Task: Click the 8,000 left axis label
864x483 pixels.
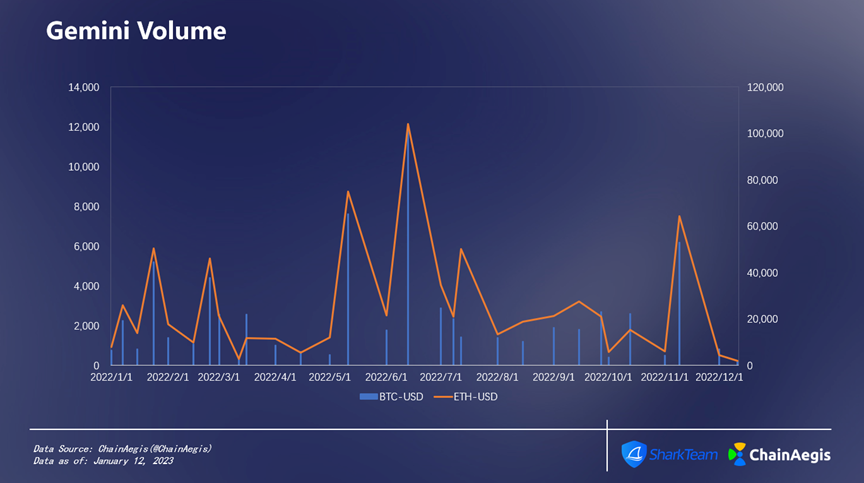Action: pyautogui.click(x=87, y=207)
